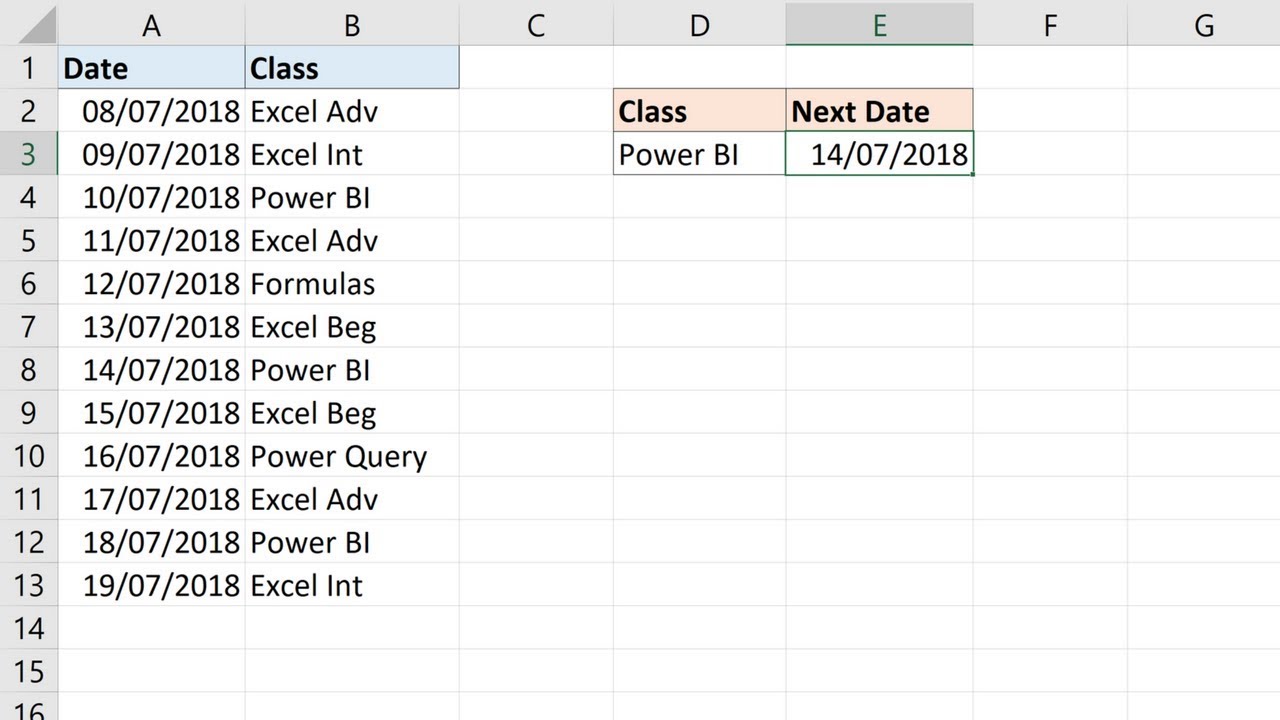Viewport: 1280px width, 720px height.
Task: Select column E header
Action: pos(879,25)
